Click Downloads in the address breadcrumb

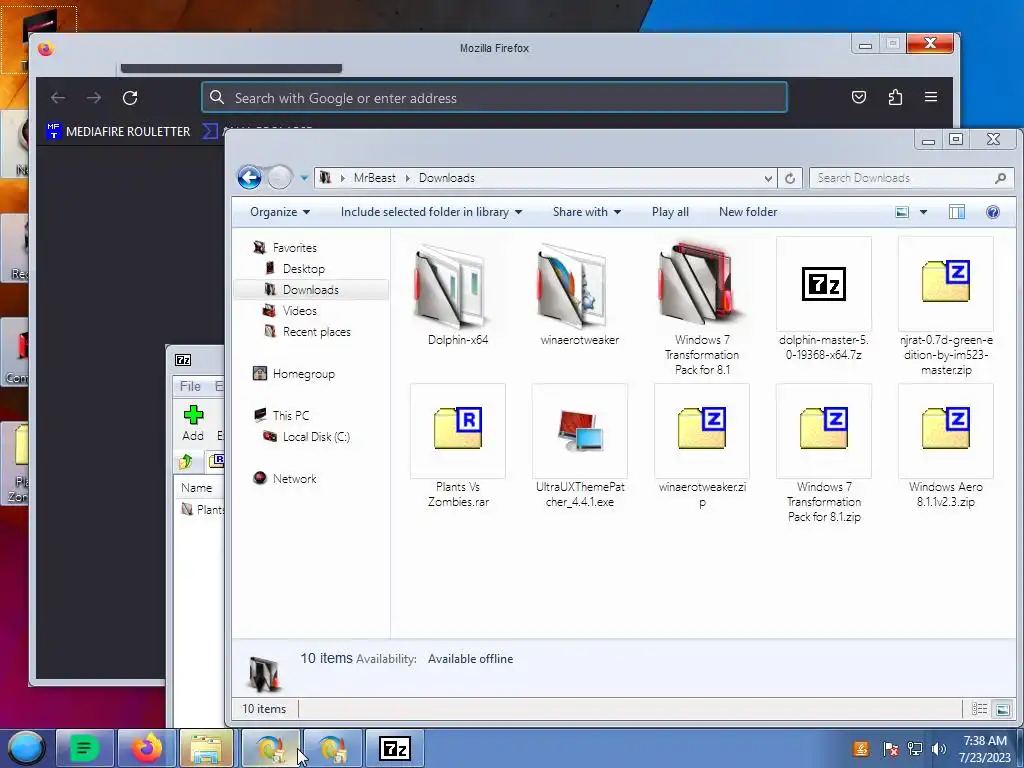pos(447,178)
